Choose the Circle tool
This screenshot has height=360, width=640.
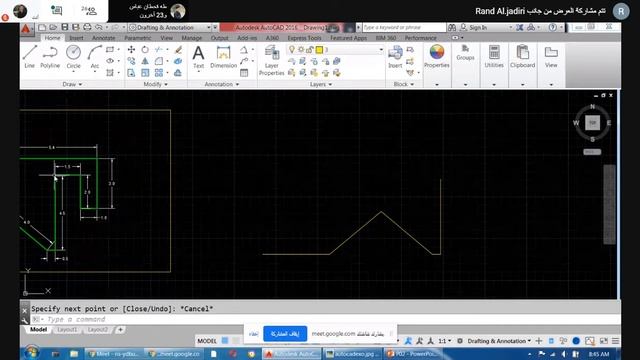point(73,56)
